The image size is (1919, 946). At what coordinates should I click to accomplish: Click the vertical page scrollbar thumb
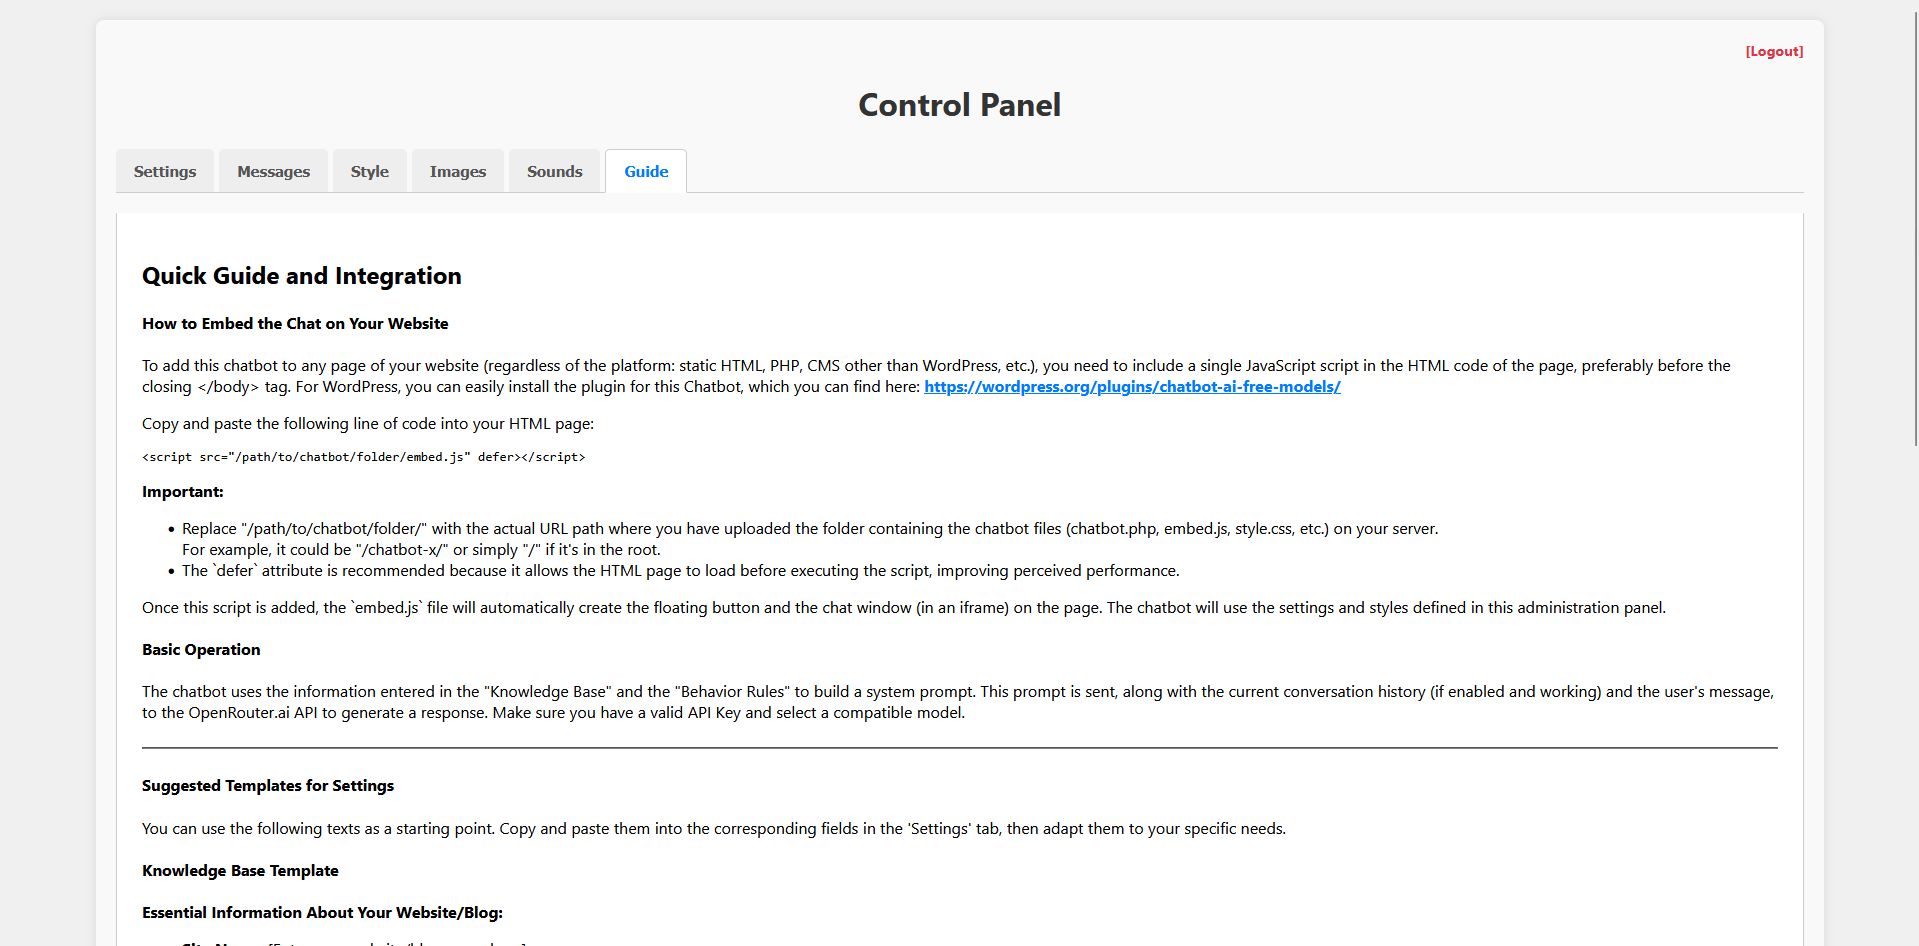click(x=1914, y=220)
